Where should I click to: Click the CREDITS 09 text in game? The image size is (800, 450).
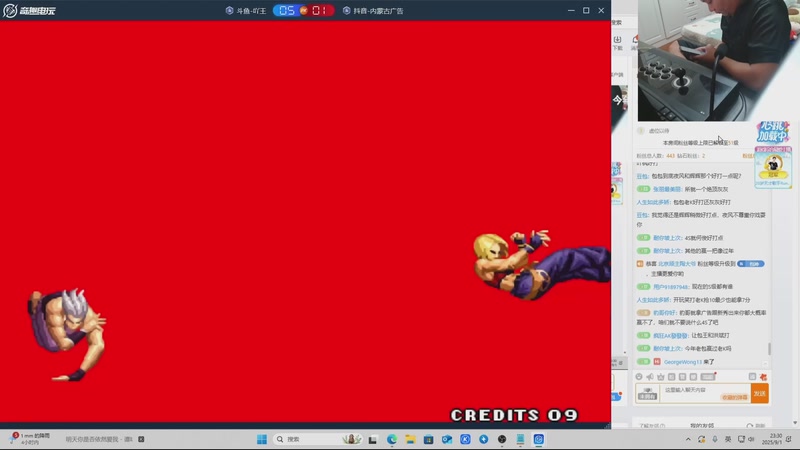point(514,415)
